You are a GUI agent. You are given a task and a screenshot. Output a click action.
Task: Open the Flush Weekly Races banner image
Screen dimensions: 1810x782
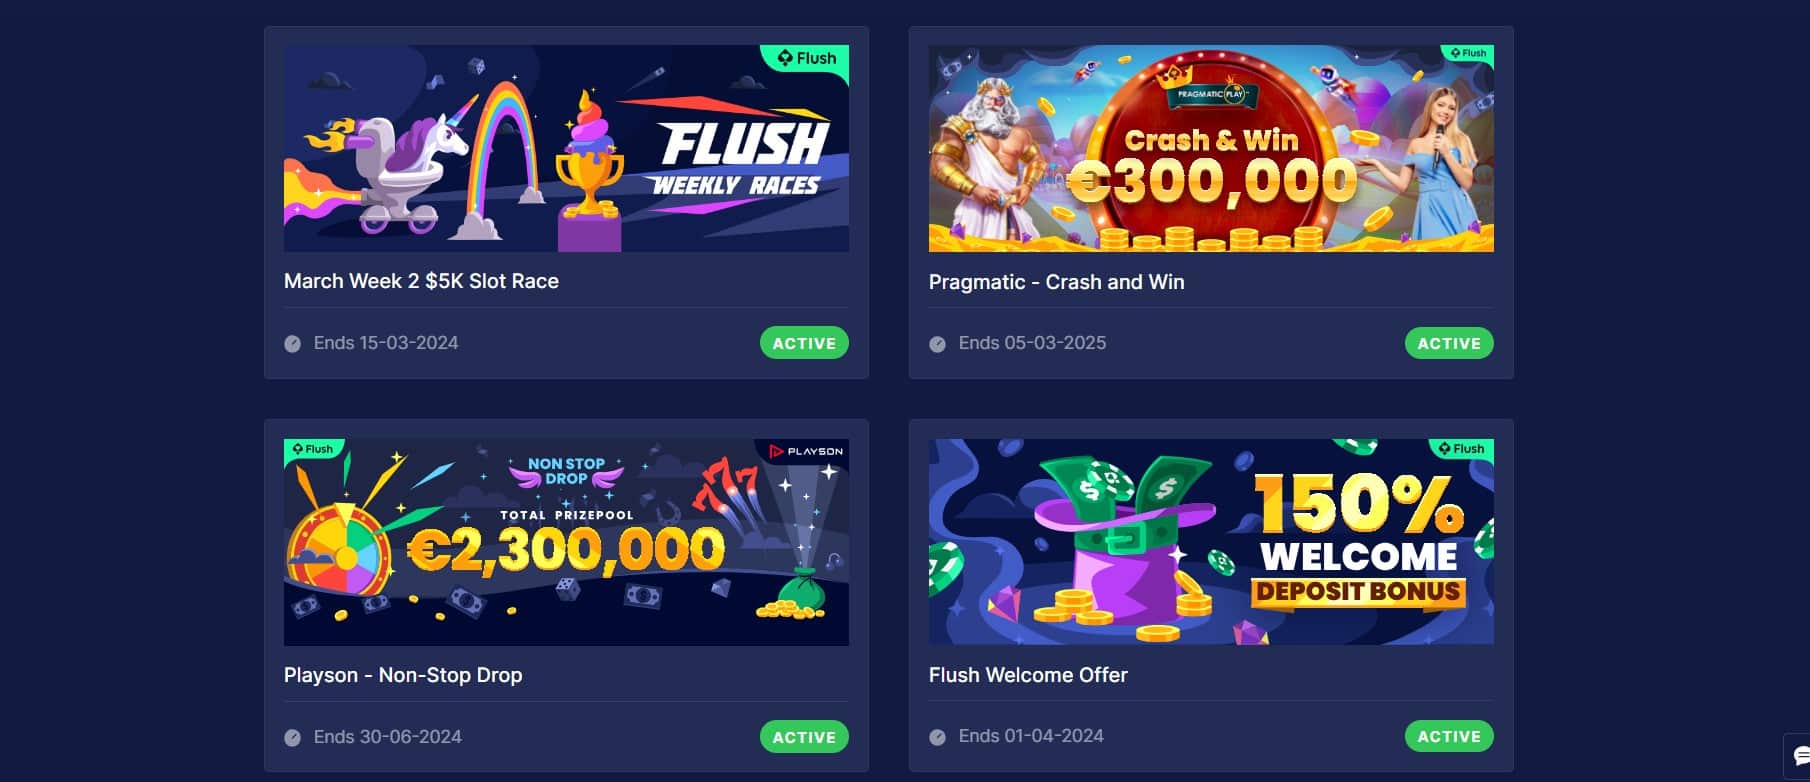[x=566, y=148]
